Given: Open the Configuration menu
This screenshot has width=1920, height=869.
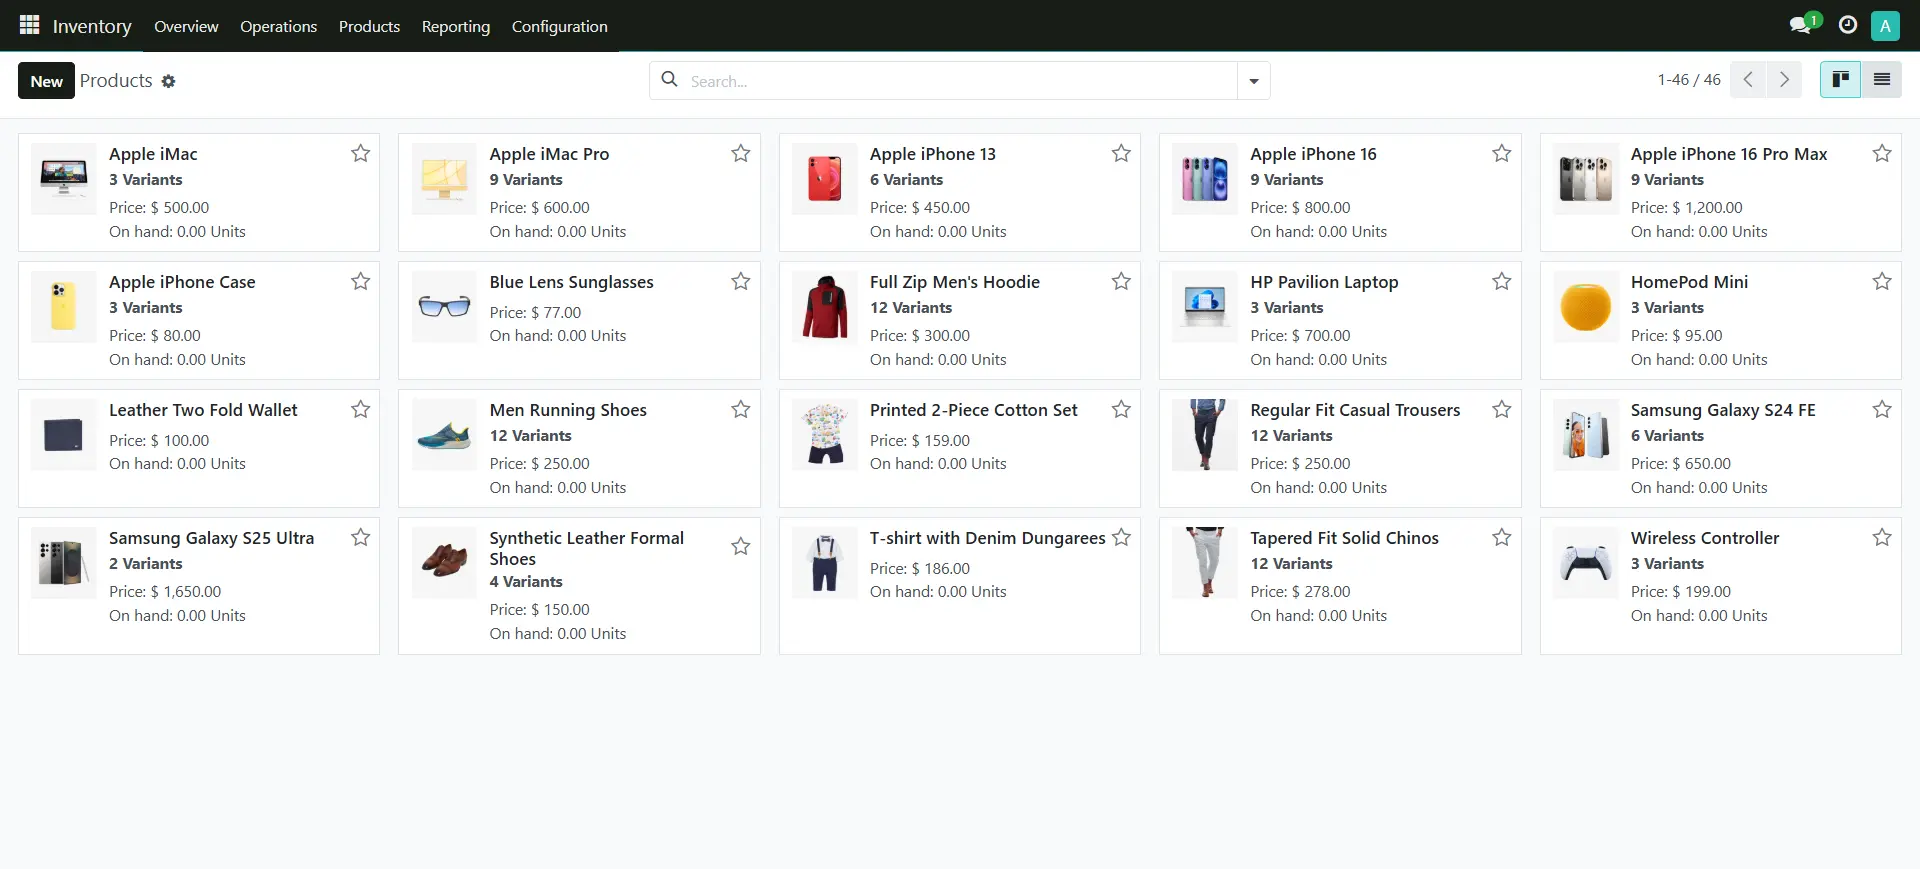Looking at the screenshot, I should point(559,26).
